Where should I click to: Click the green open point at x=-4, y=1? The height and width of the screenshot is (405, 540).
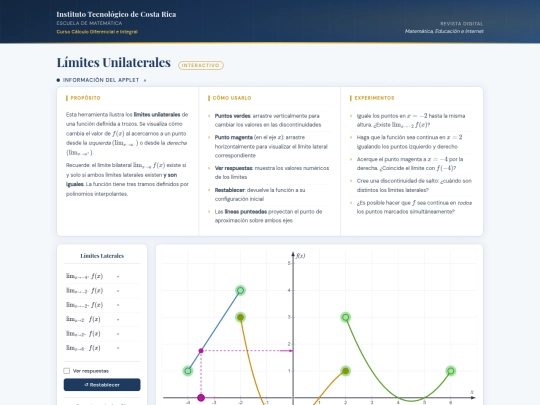pos(188,371)
